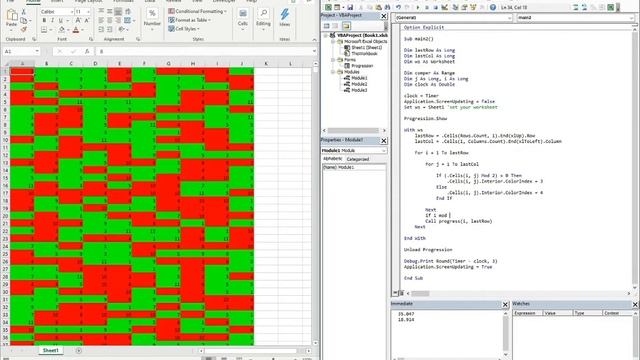Click Decrease Font Size icon in Excel ribbon
640x360 pixels.
tap(87, 20)
